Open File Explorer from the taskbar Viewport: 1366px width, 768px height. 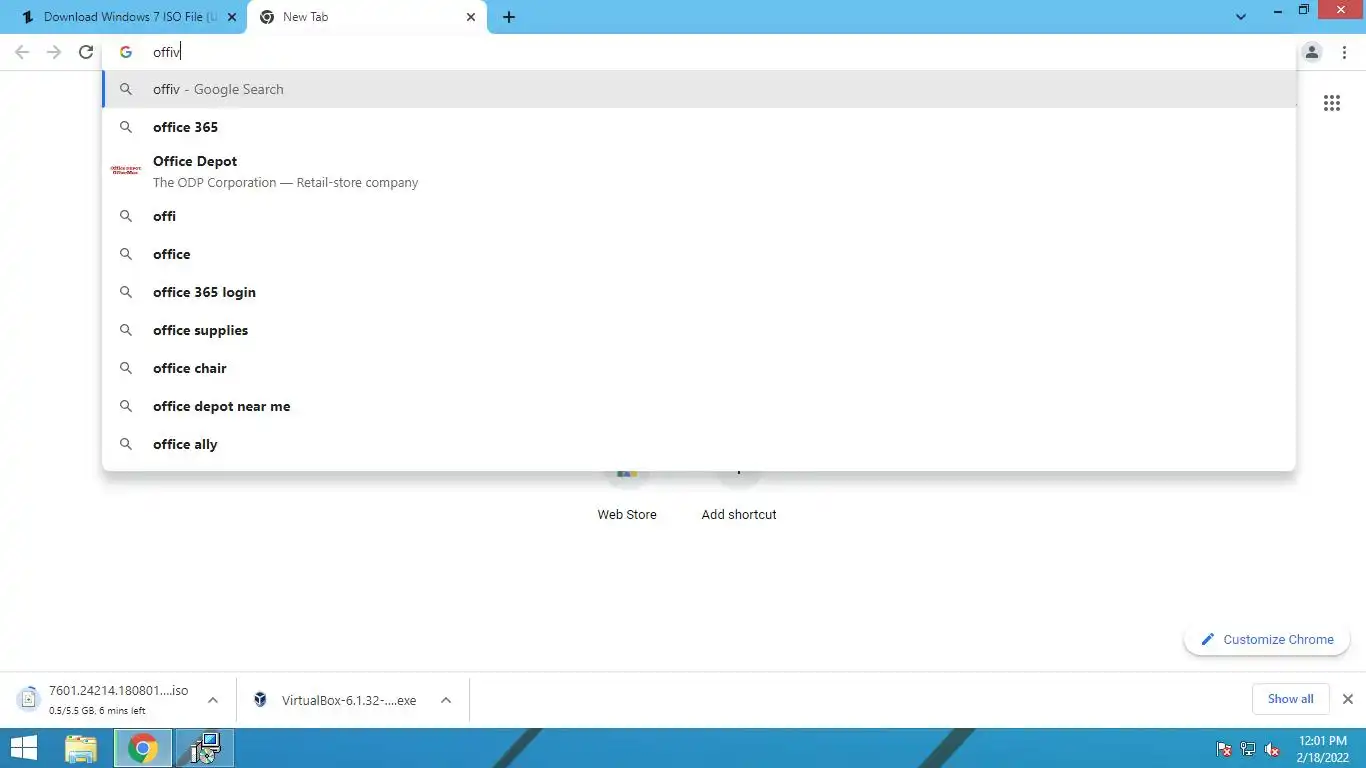tap(81, 748)
